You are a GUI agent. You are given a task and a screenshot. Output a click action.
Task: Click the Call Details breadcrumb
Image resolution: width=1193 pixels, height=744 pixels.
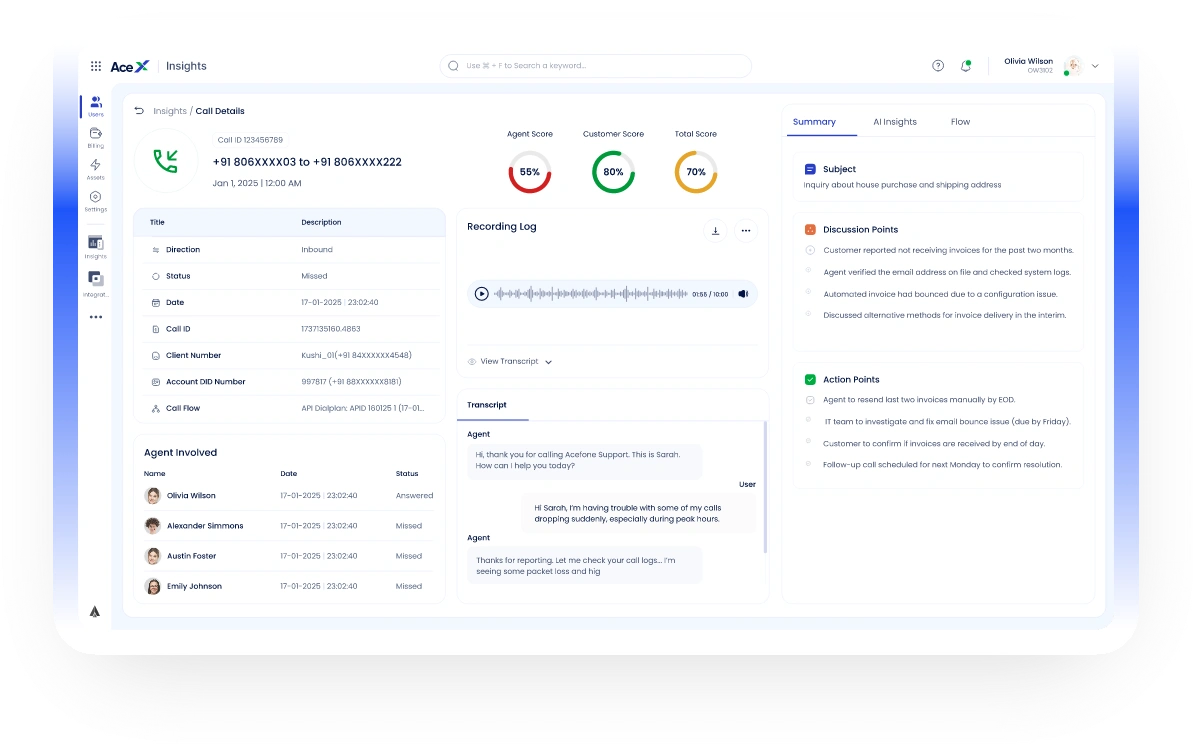(x=220, y=111)
